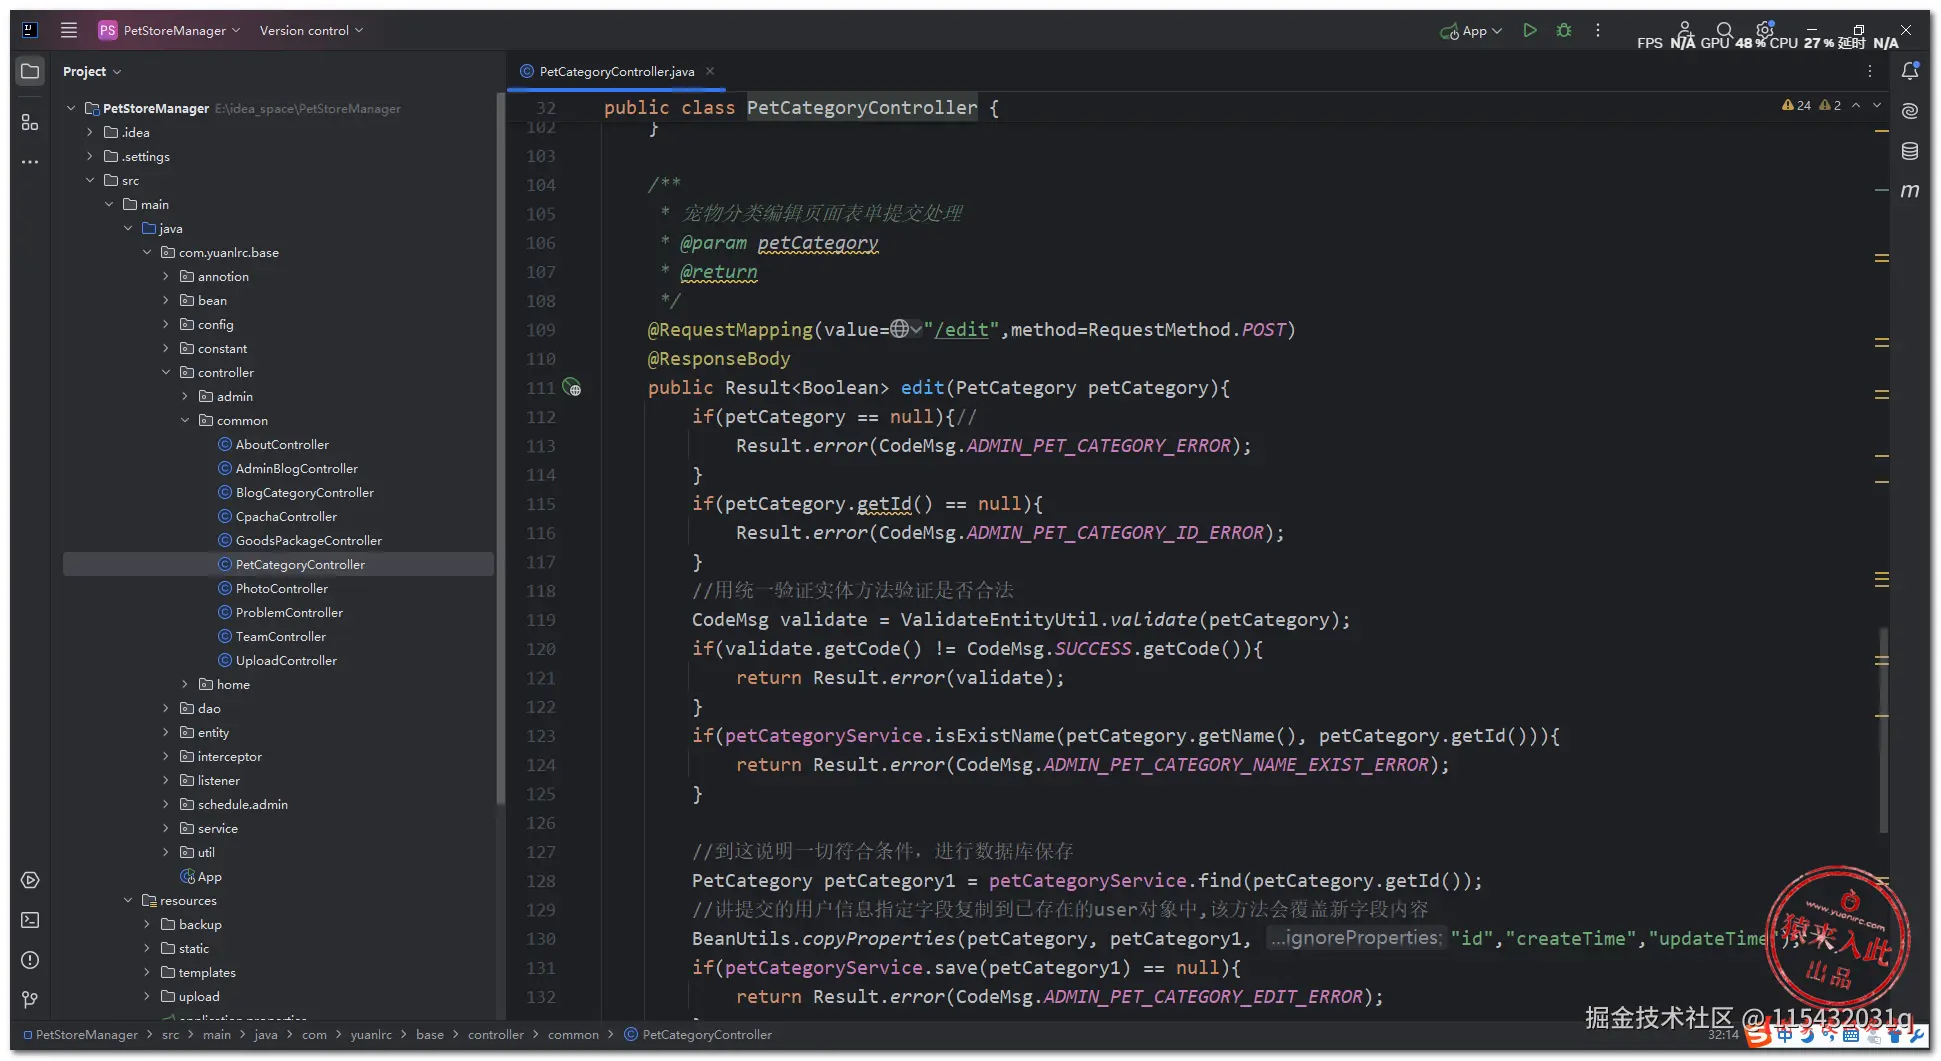
Task: Open the Database tool window
Action: (1910, 151)
